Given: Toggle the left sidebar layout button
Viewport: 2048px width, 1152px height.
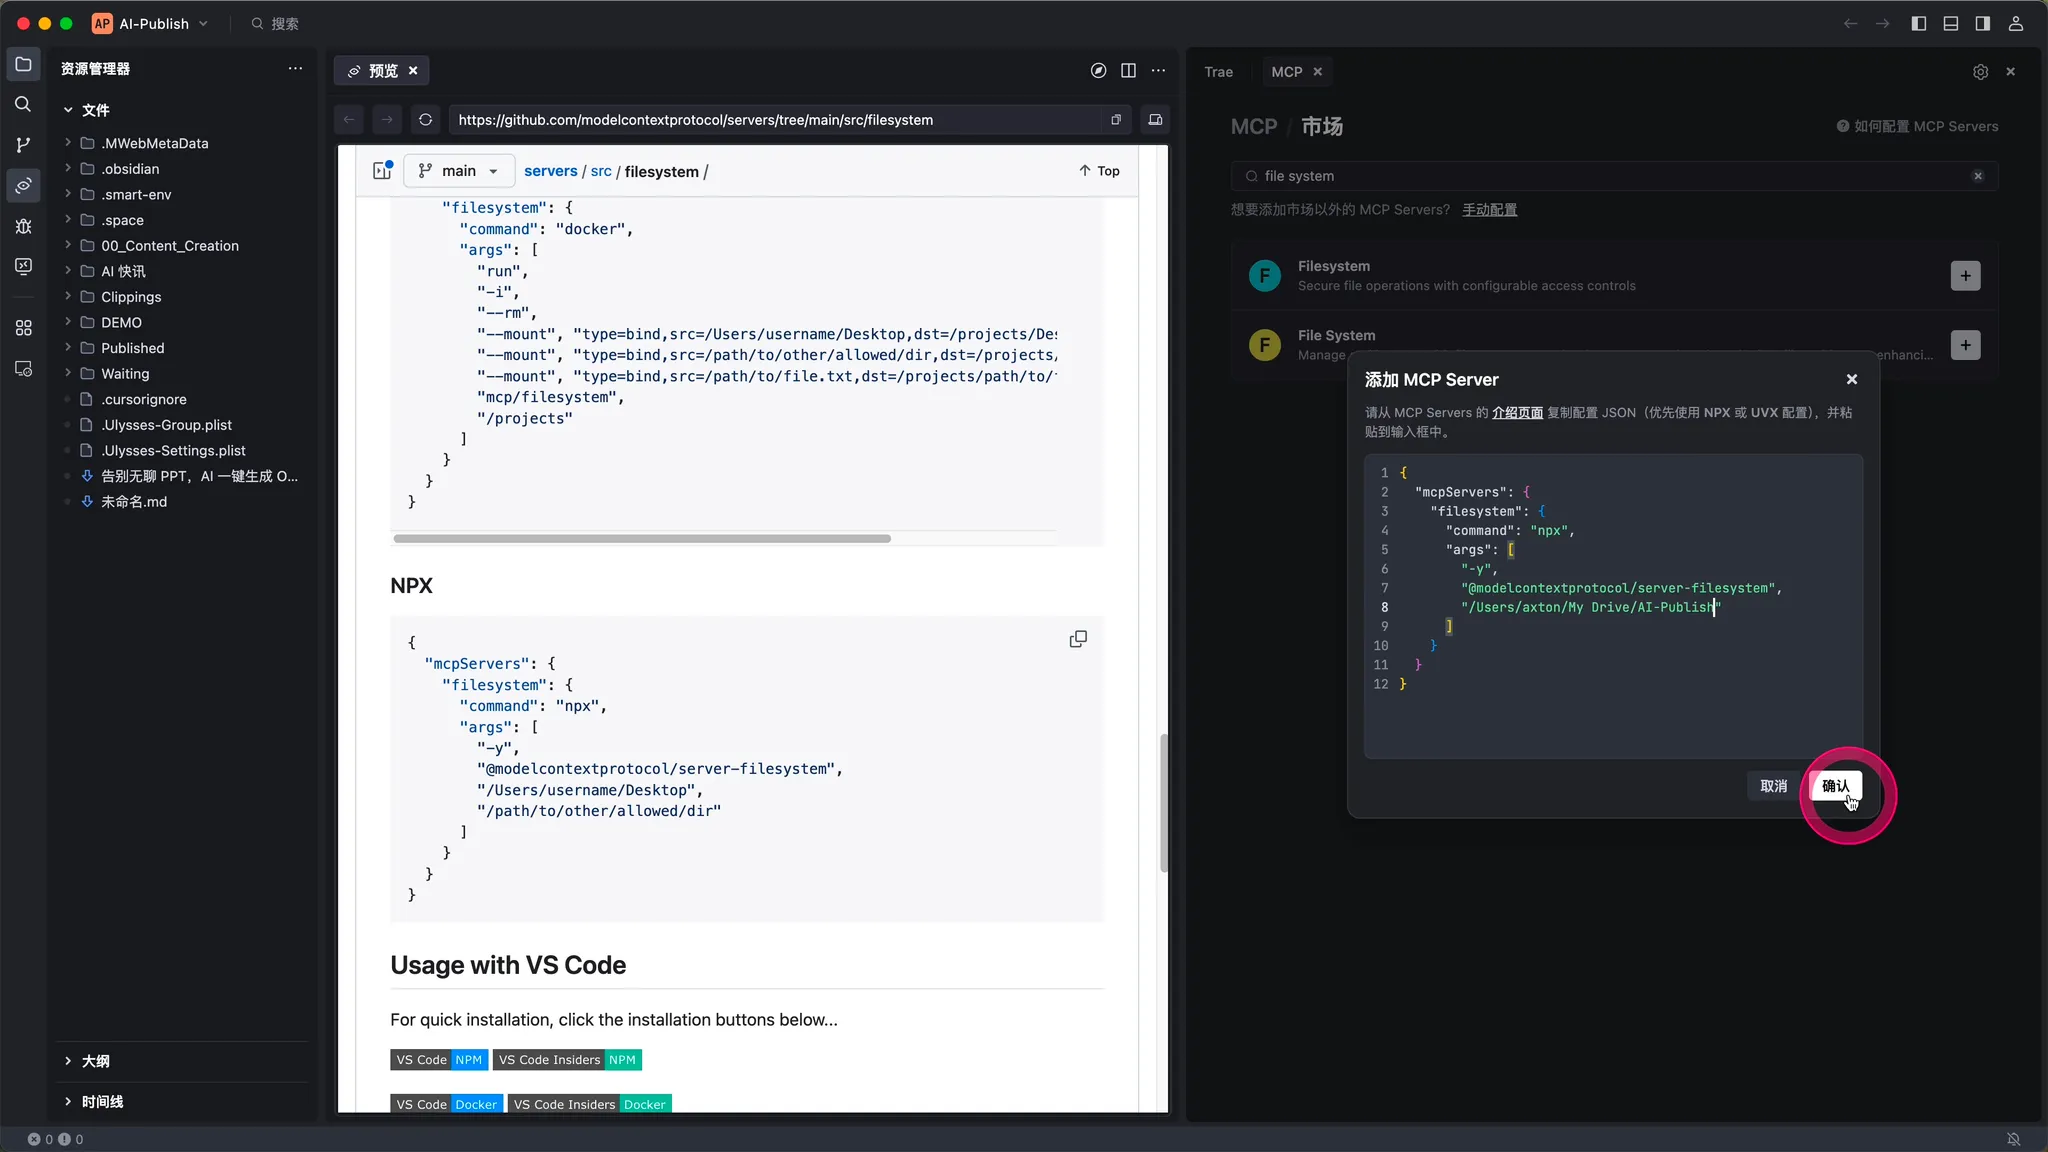Looking at the screenshot, I should pos(1918,23).
